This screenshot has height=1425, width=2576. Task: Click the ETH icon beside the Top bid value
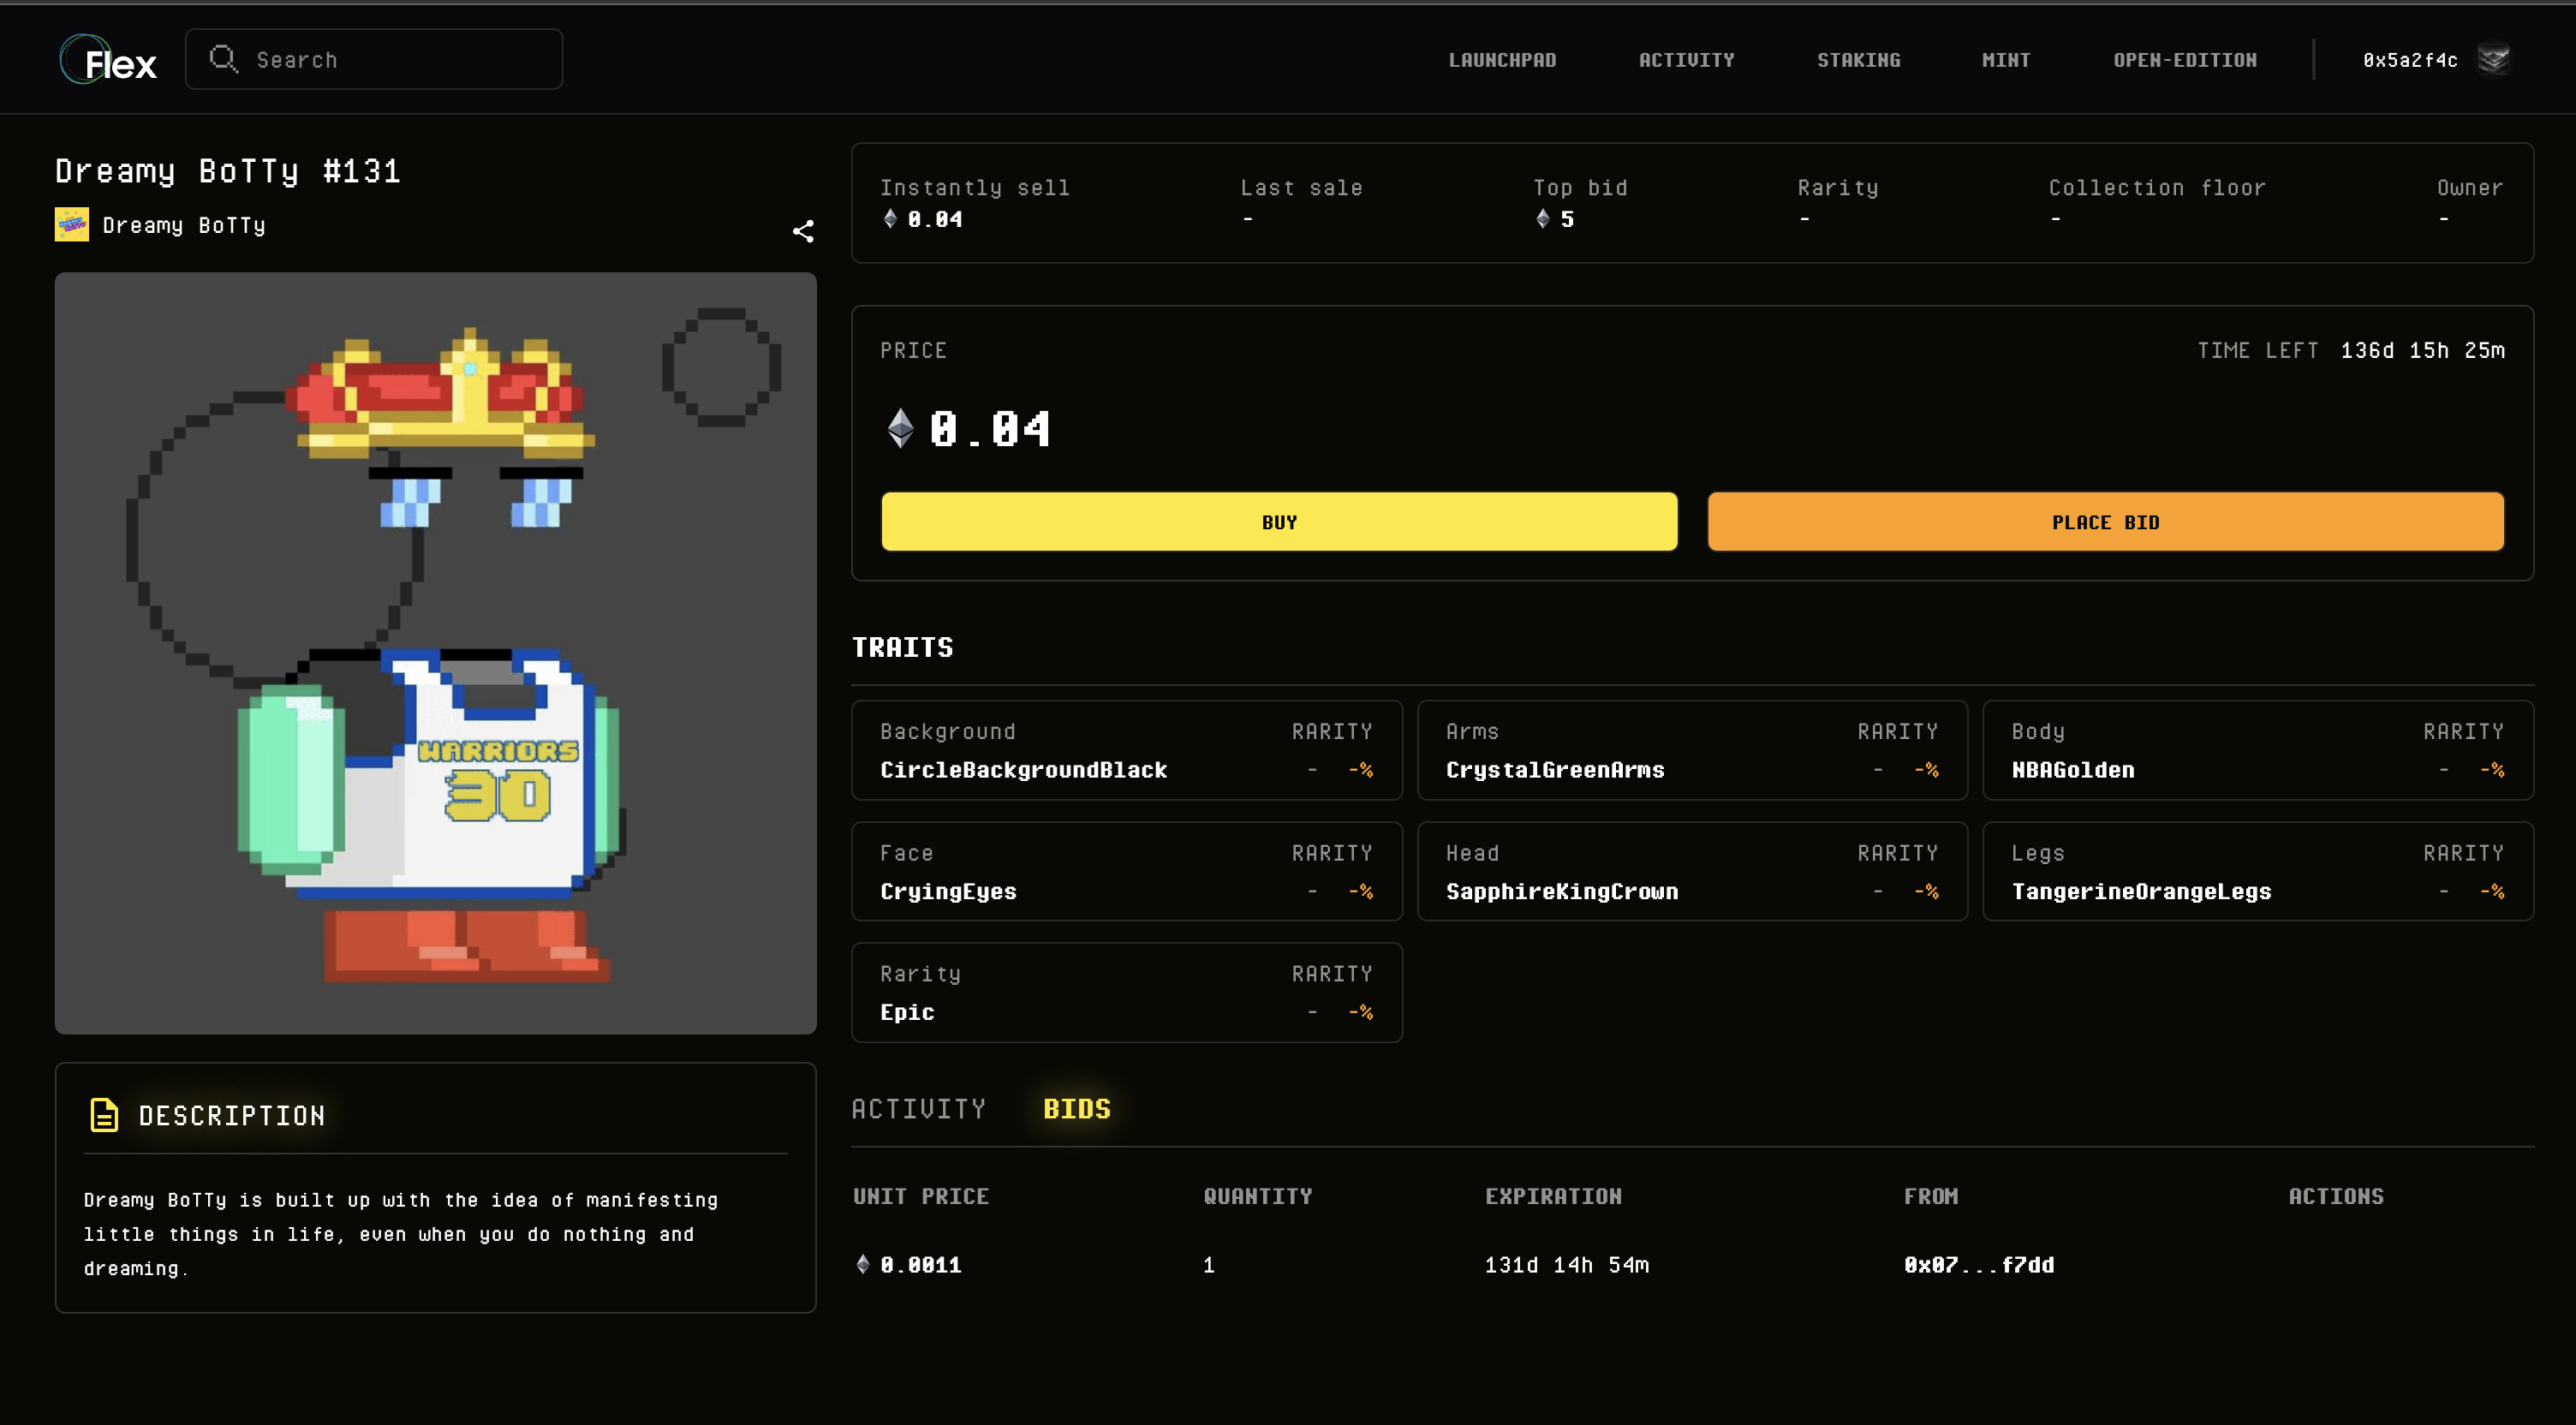[x=1541, y=219]
